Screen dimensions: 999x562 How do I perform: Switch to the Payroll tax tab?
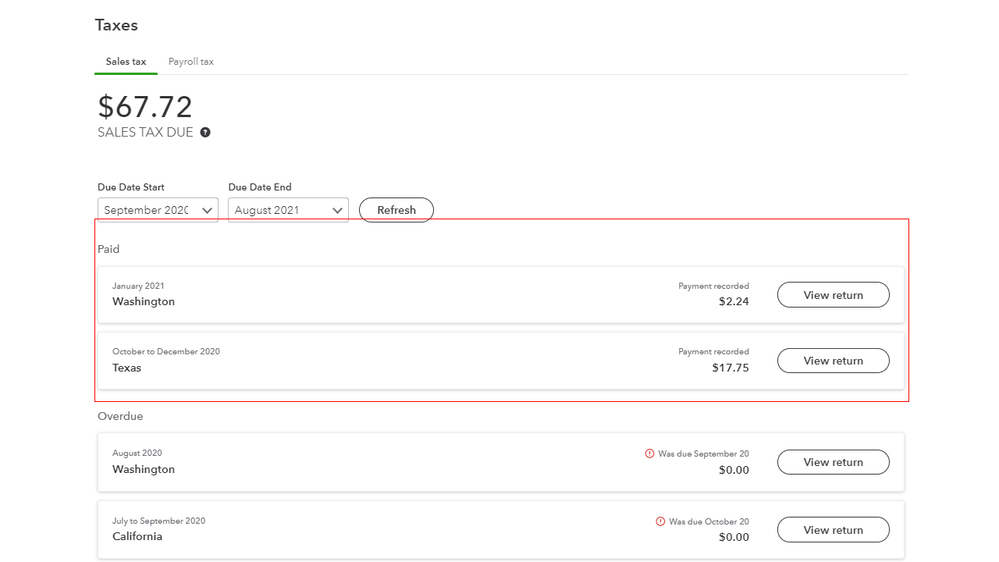coord(191,62)
